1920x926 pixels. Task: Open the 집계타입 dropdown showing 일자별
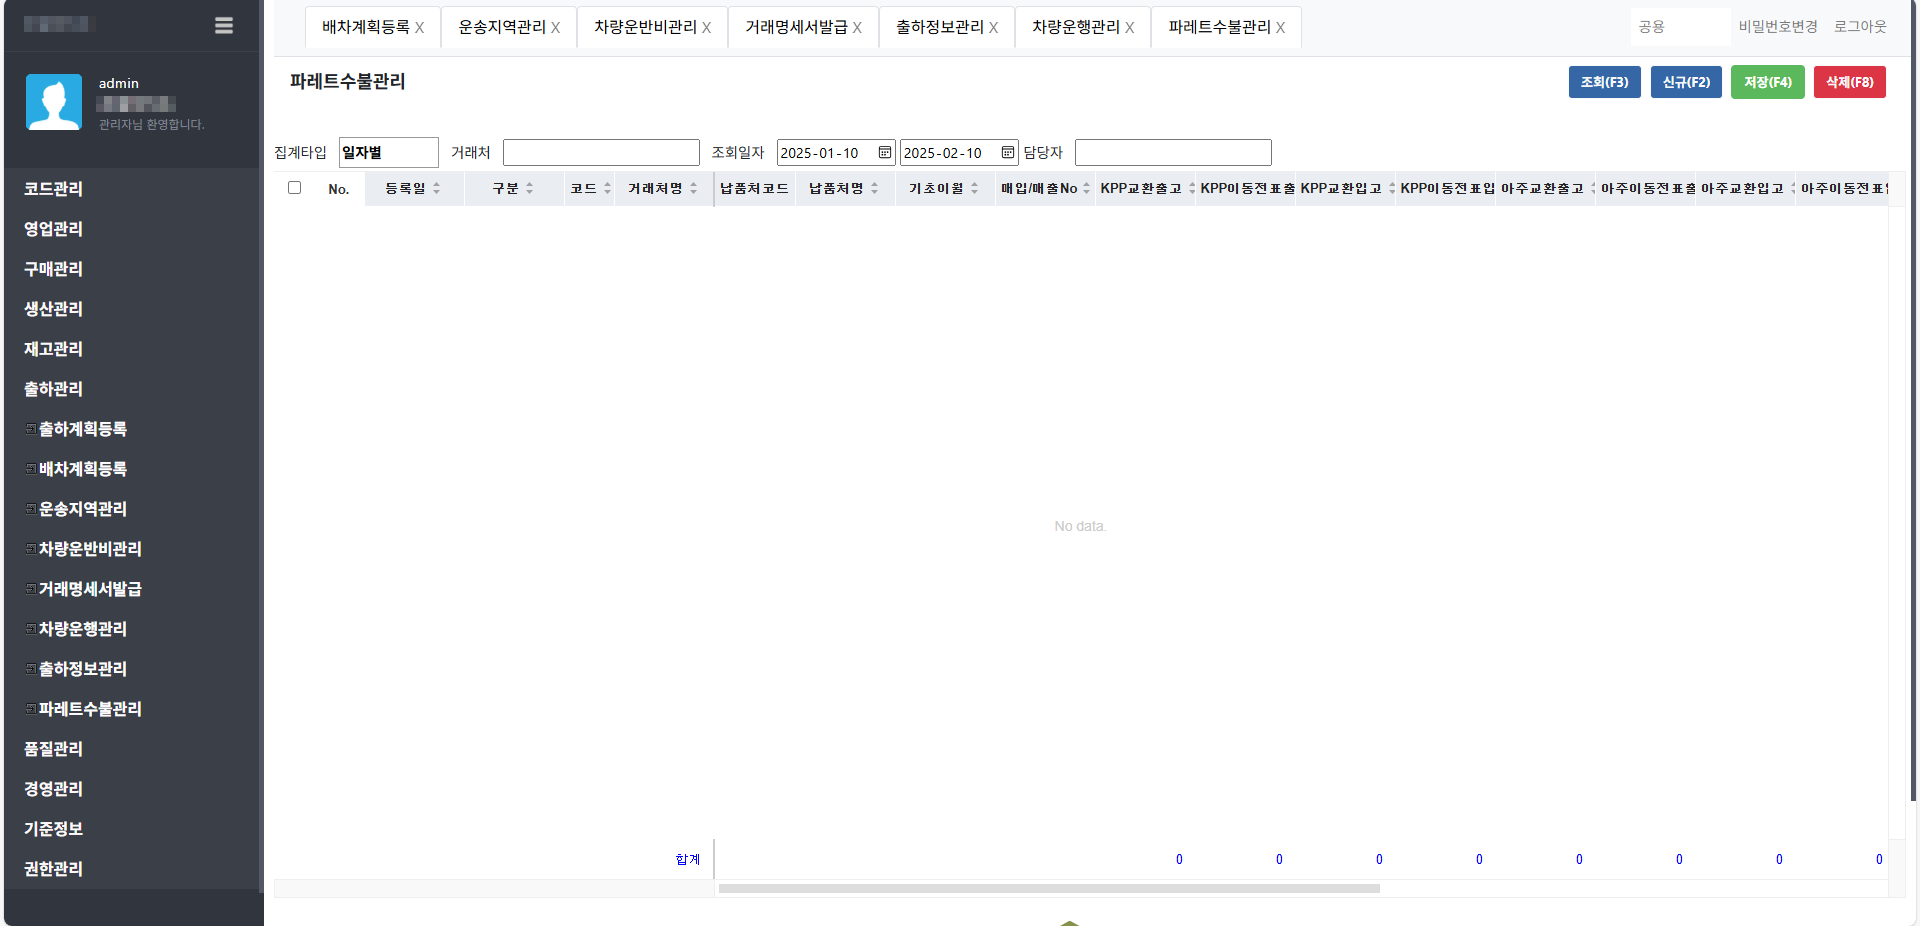click(388, 153)
